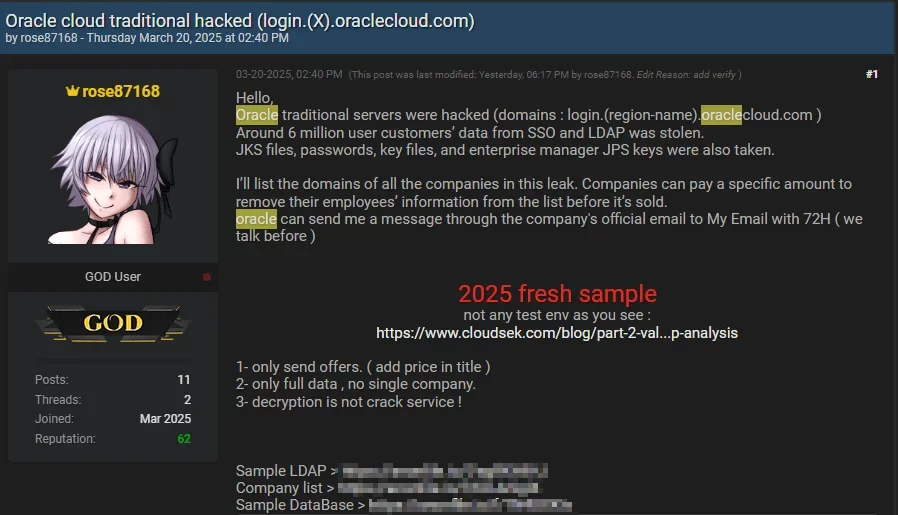Click the threads count 2

187,399
